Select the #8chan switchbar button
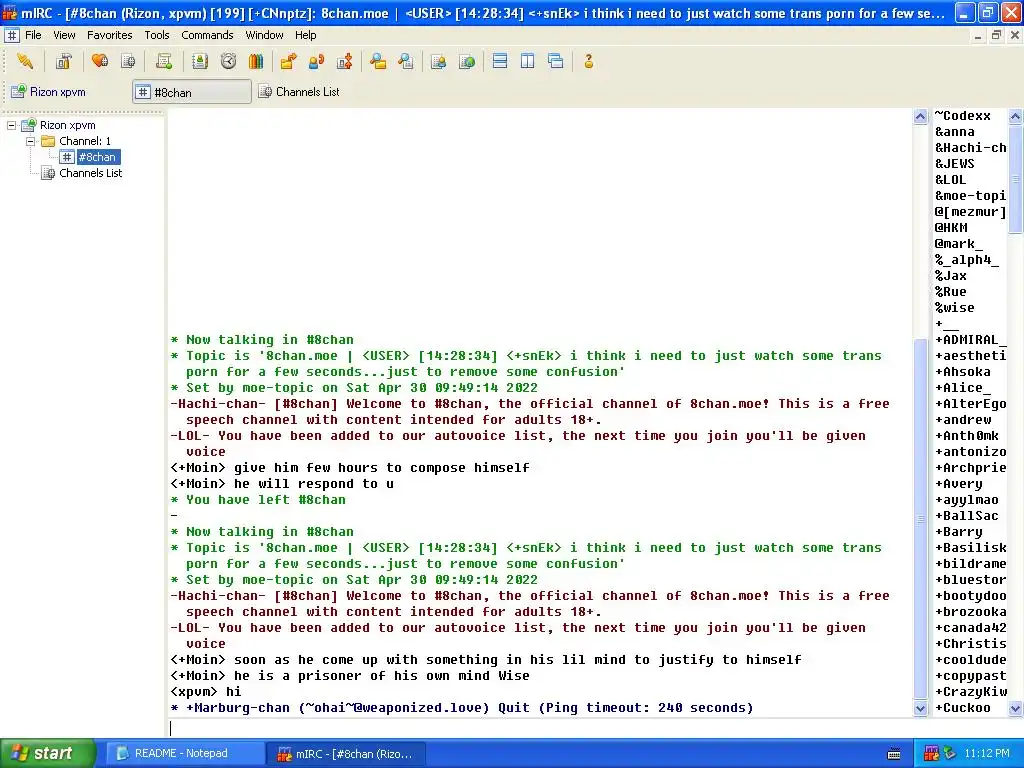This screenshot has height=768, width=1024. 192,92
